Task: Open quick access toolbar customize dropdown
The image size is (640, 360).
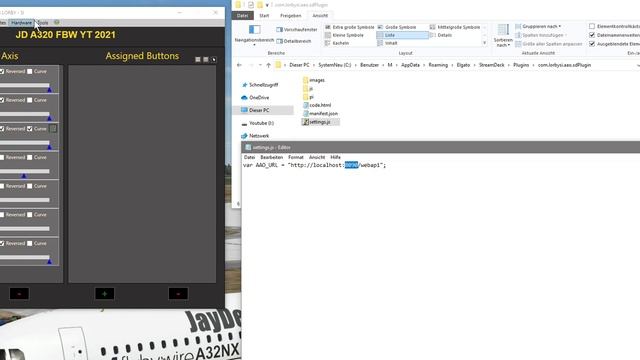Action: (267, 5)
